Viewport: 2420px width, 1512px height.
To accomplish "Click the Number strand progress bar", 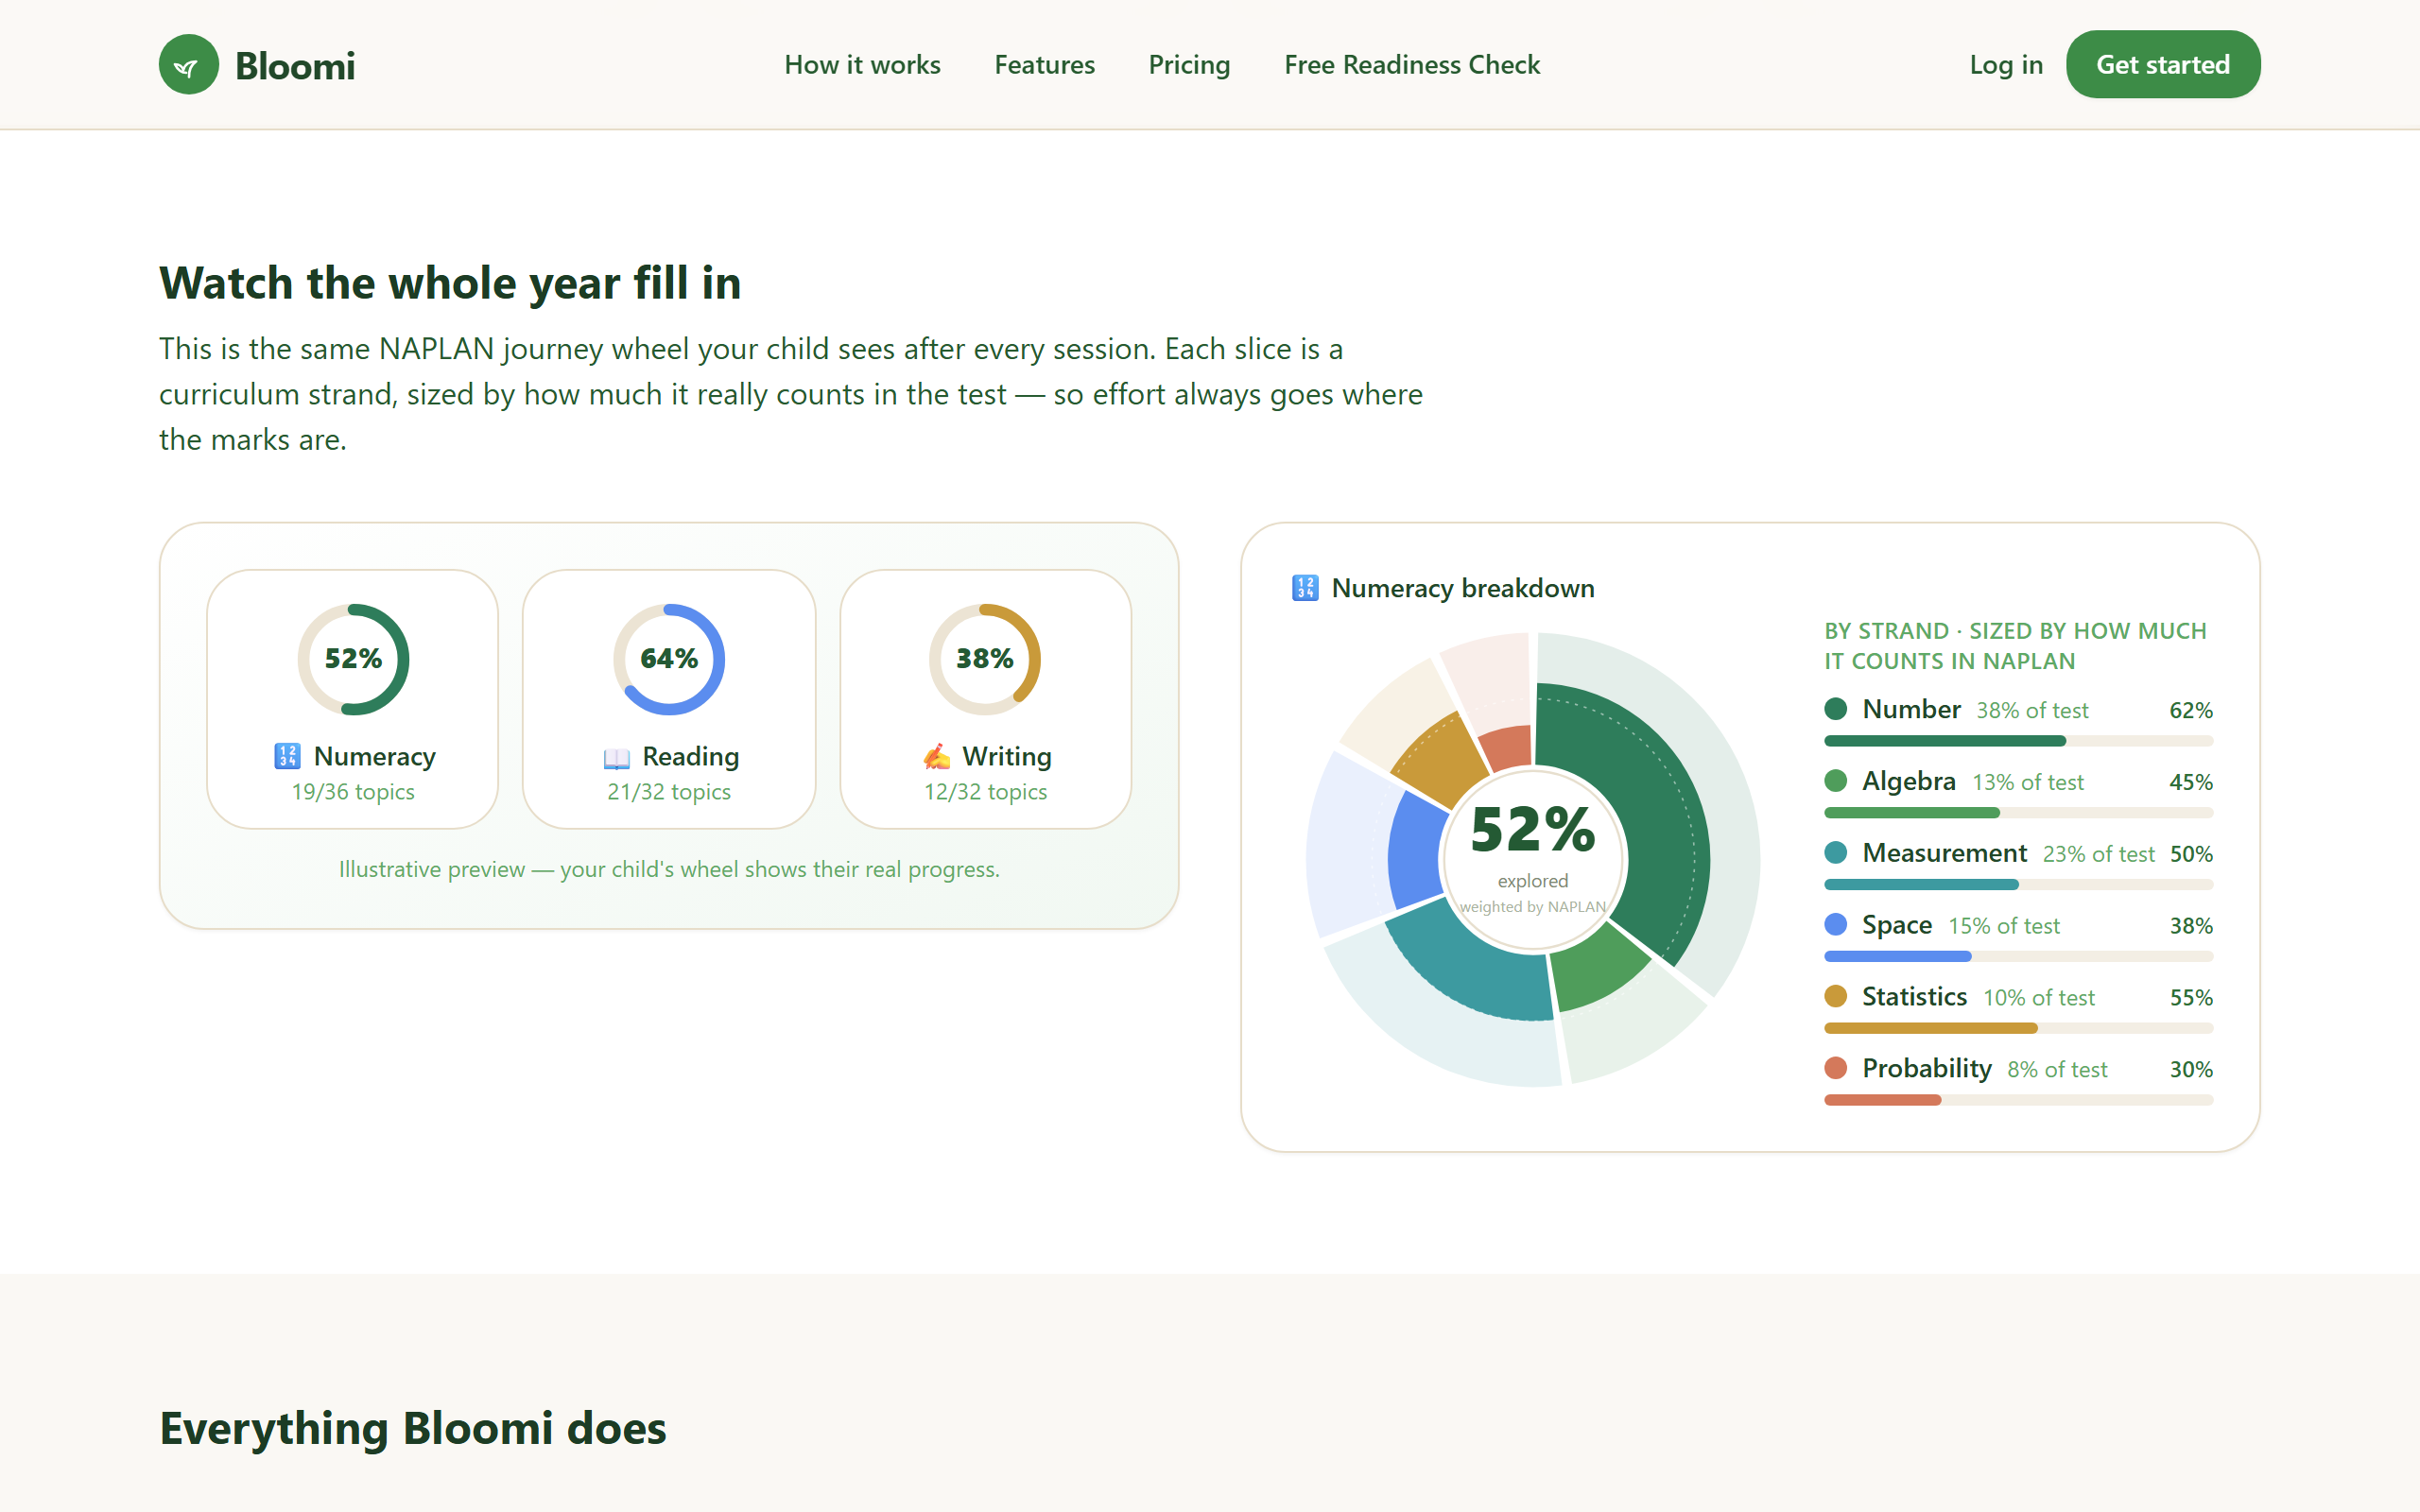I will pyautogui.click(x=2018, y=741).
